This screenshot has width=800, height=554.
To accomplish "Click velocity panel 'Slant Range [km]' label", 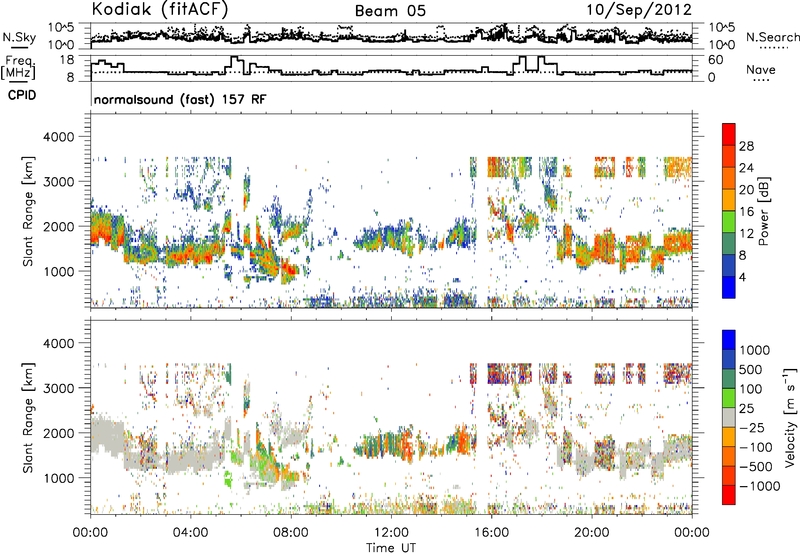I will [x=28, y=417].
